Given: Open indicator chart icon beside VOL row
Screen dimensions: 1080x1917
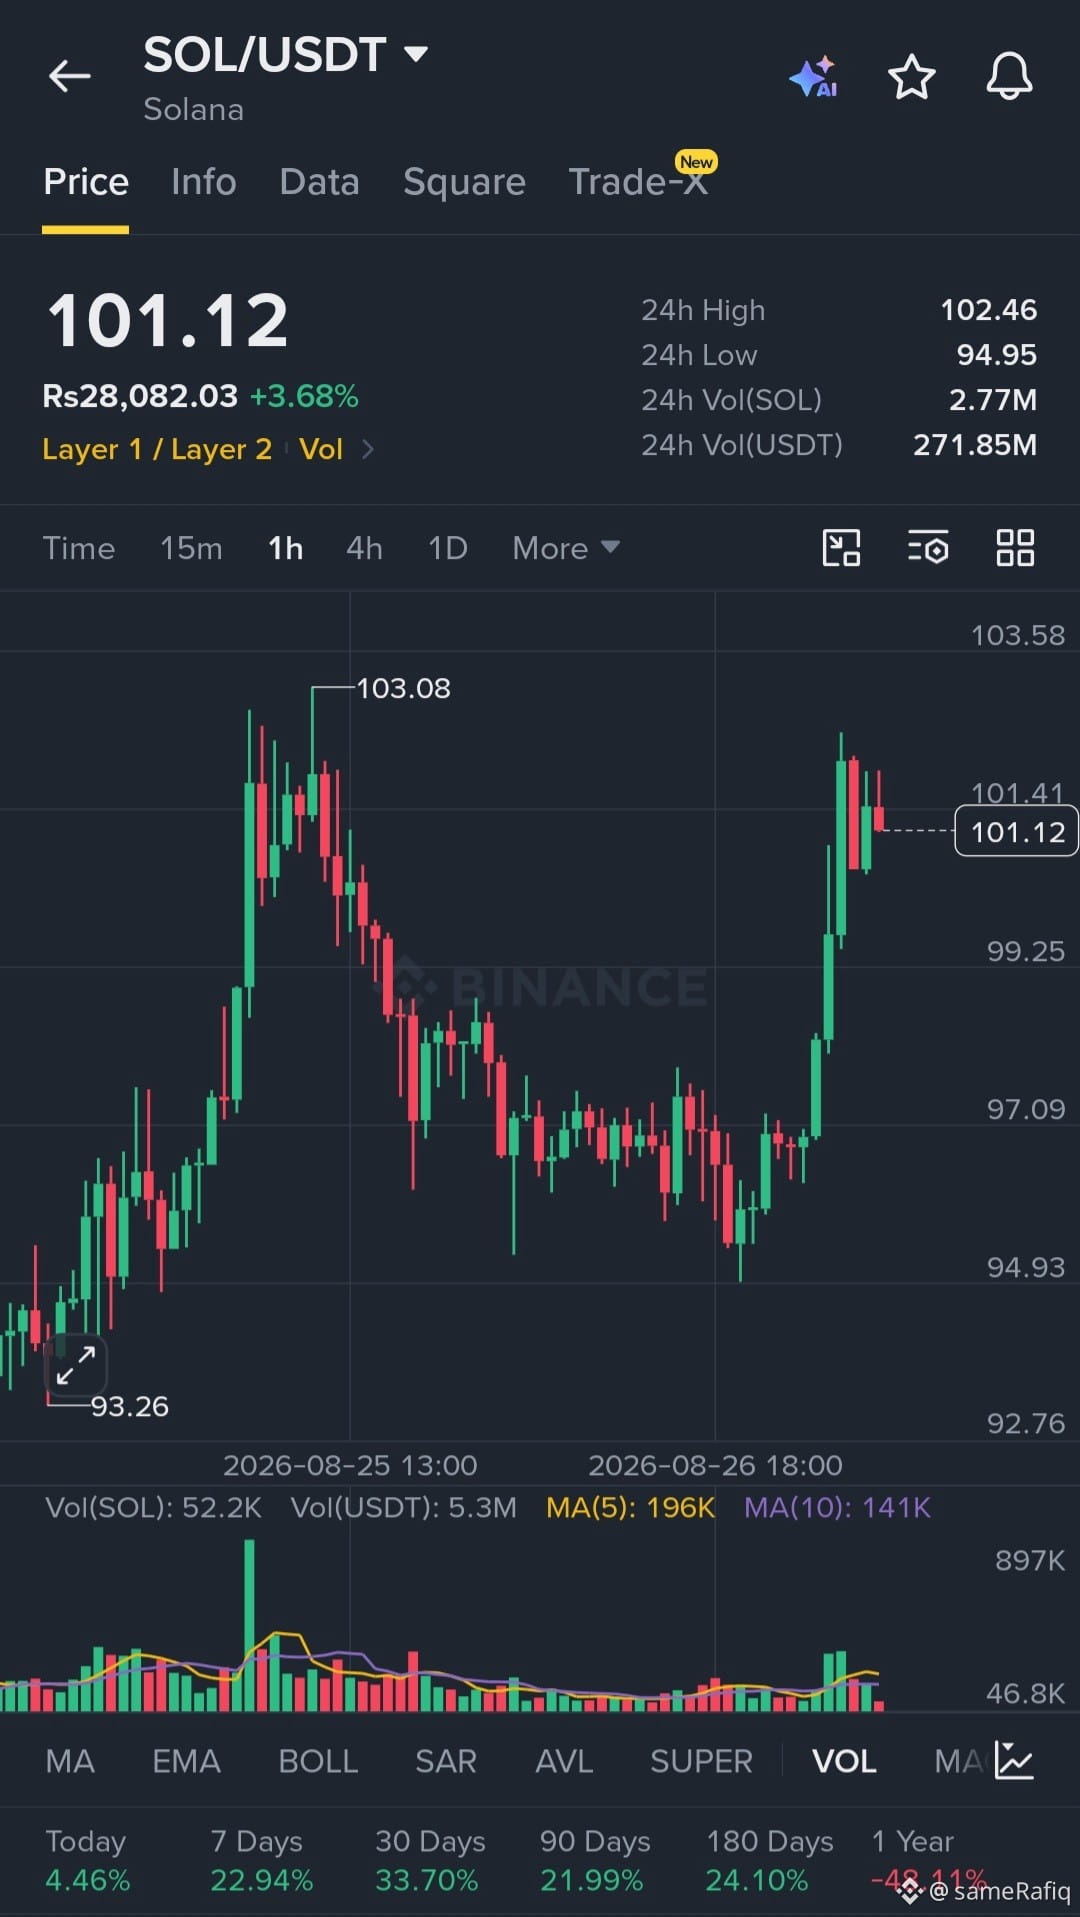Looking at the screenshot, I should 1014,1760.
